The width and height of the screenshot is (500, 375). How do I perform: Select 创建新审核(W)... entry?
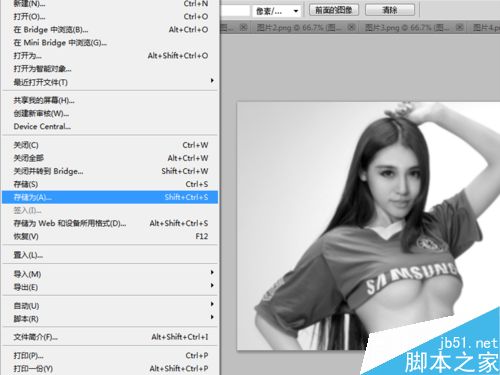[110, 113]
